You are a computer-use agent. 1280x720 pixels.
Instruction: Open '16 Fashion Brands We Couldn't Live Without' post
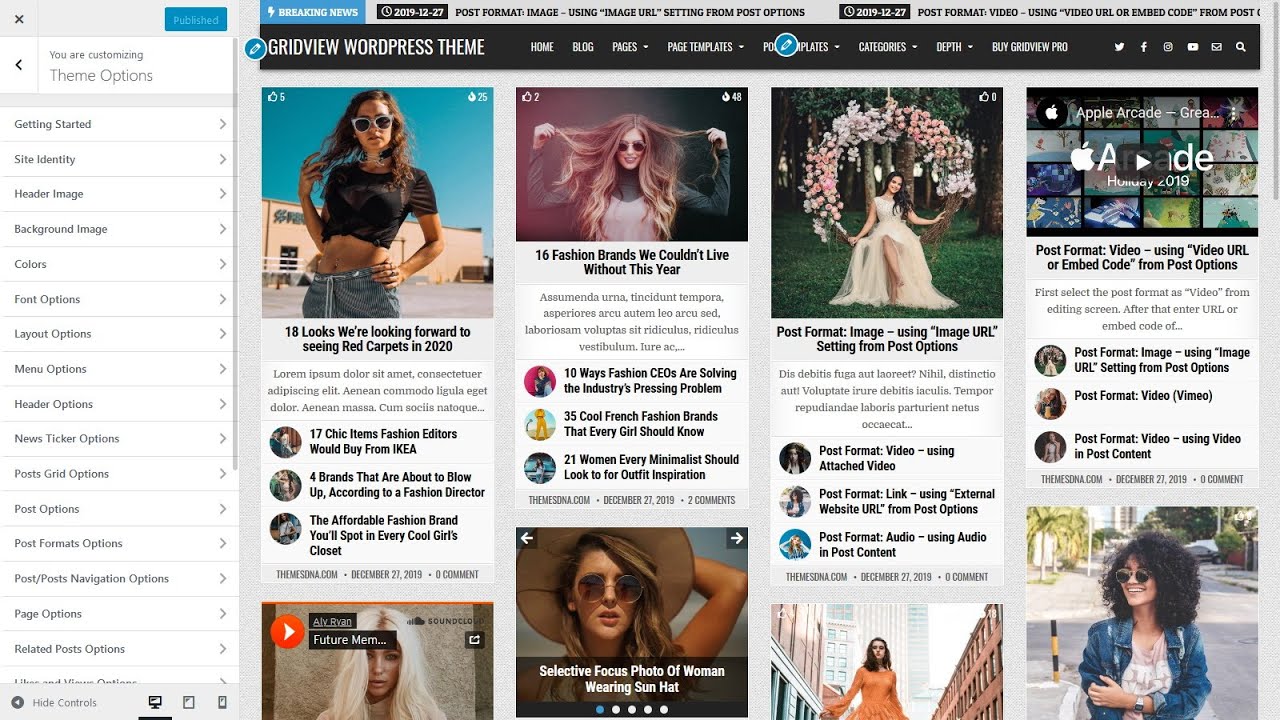point(632,262)
